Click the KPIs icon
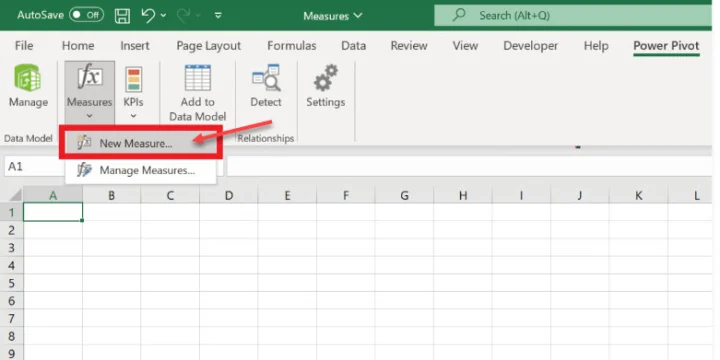This screenshot has width=720, height=360. 134,79
